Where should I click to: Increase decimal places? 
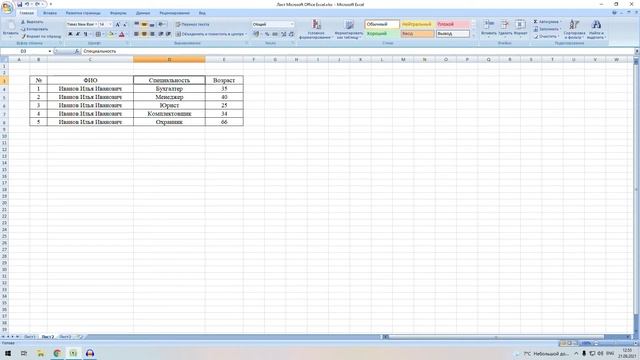point(284,34)
